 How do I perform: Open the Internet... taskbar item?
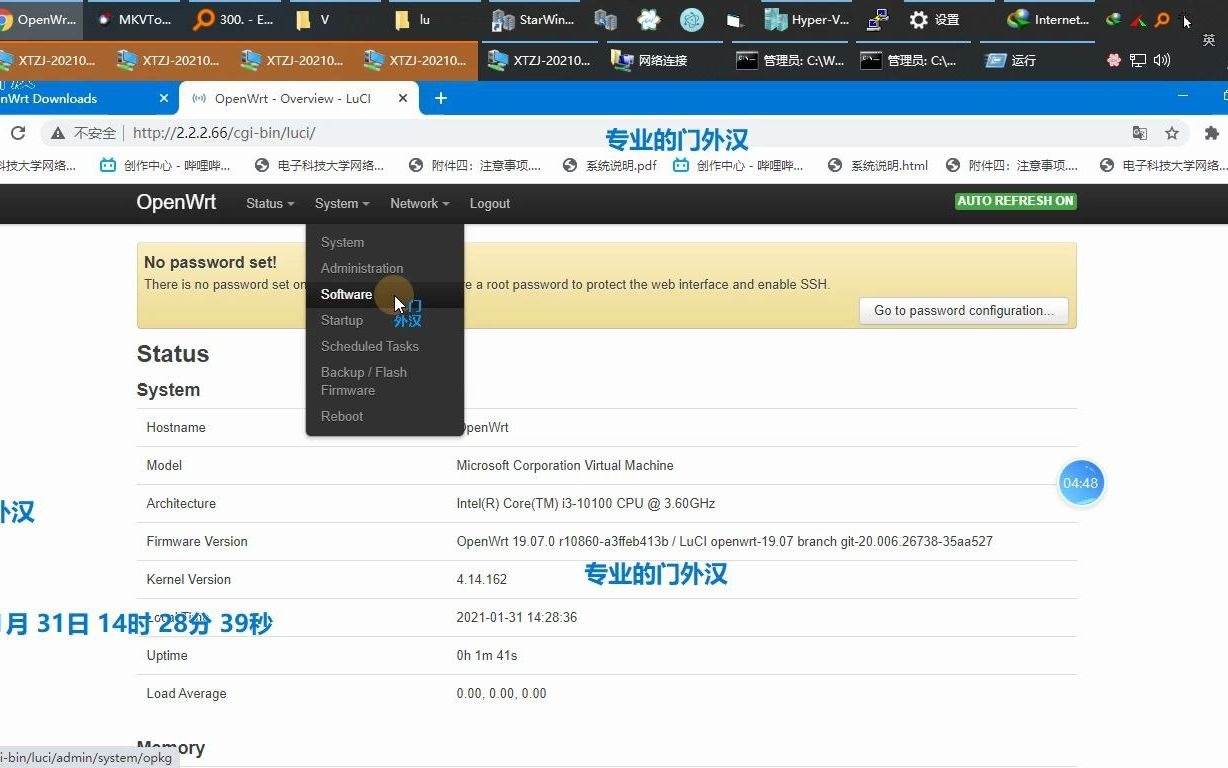[x=1048, y=20]
